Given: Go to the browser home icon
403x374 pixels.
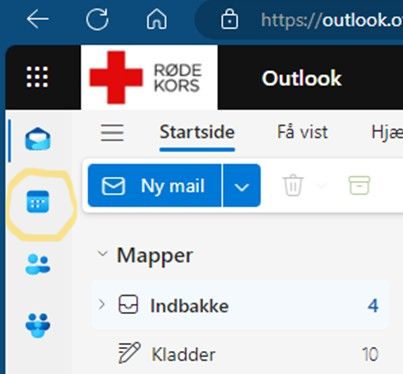Looking at the screenshot, I should tap(157, 19).
